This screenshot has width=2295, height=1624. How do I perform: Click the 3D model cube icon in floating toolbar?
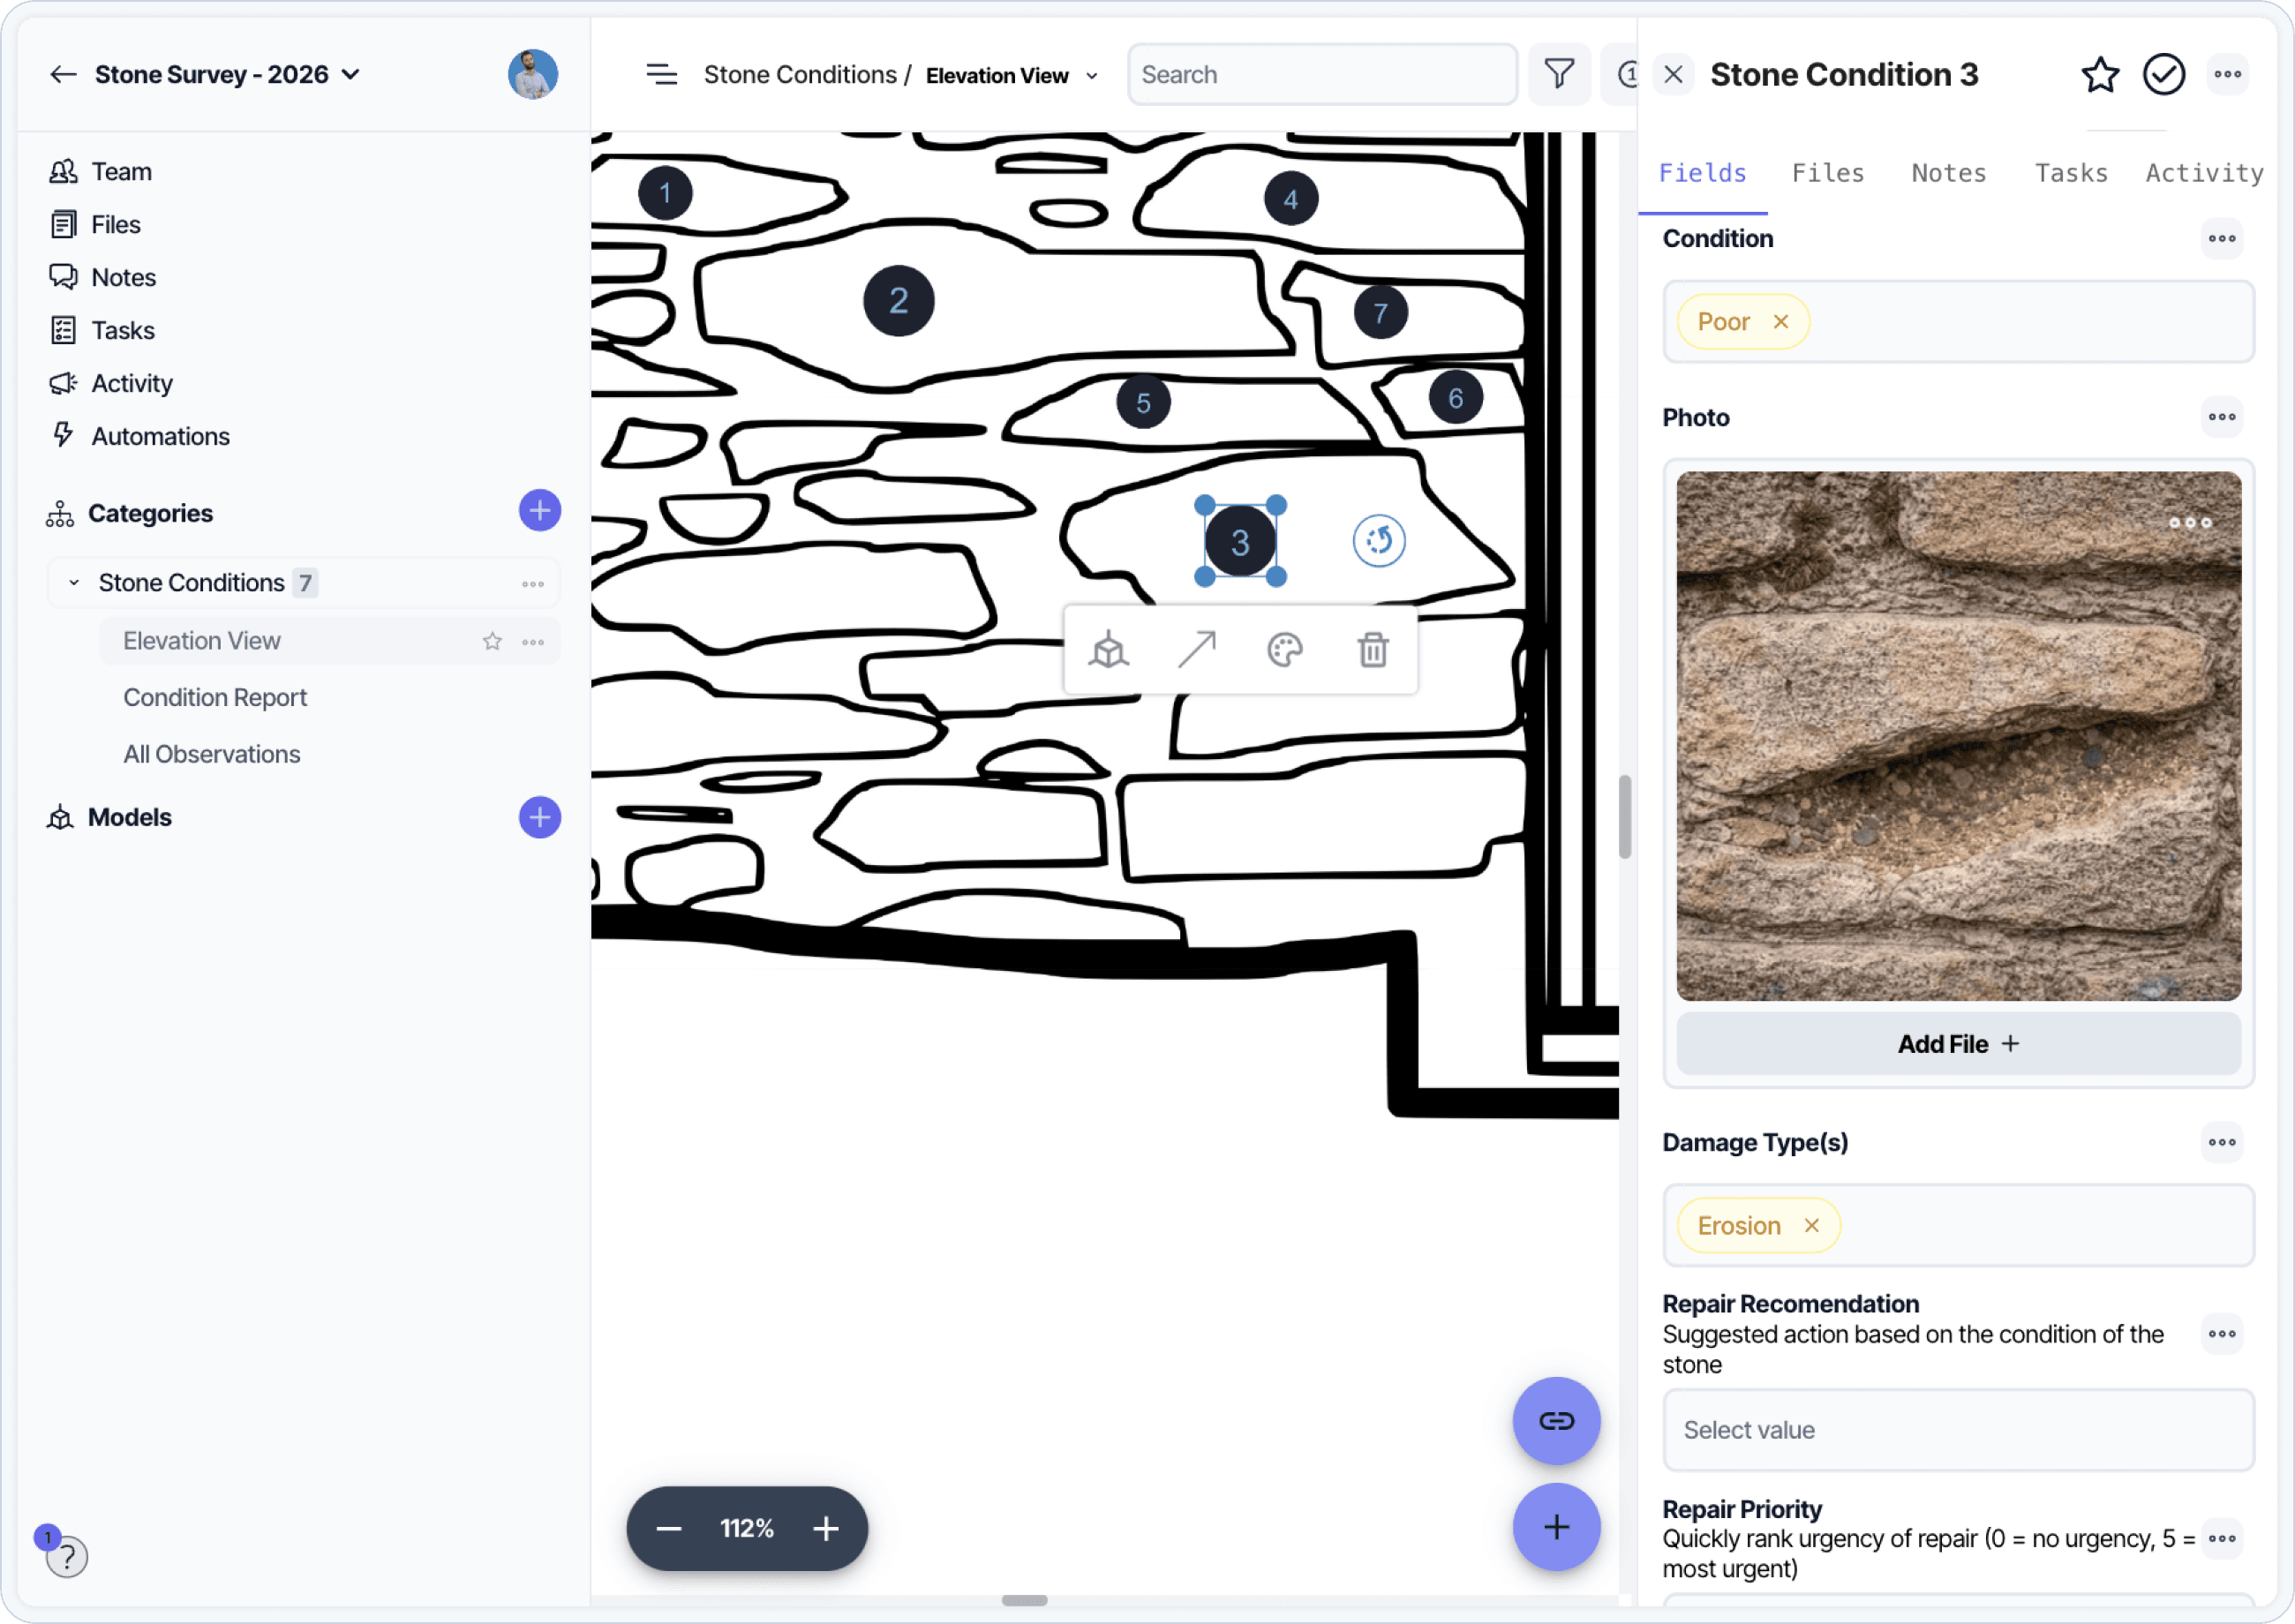point(1109,650)
